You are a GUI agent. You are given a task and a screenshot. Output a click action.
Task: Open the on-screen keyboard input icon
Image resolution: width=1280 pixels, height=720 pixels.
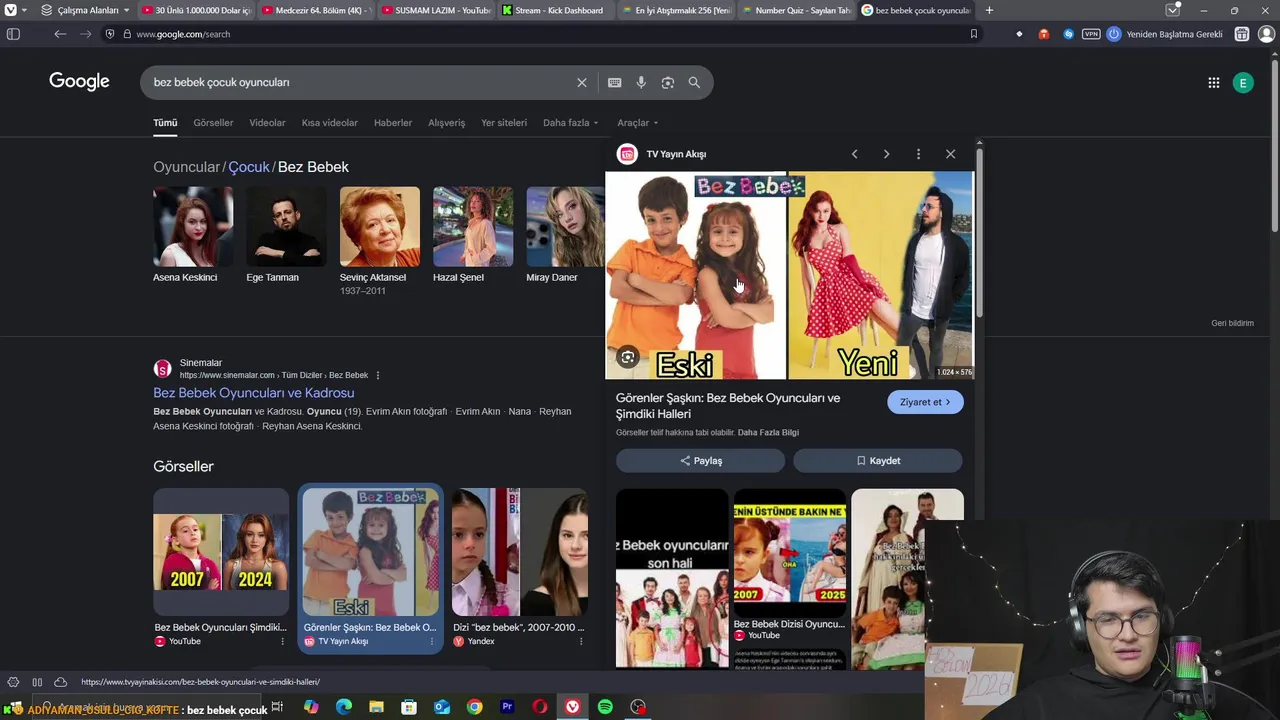(614, 83)
